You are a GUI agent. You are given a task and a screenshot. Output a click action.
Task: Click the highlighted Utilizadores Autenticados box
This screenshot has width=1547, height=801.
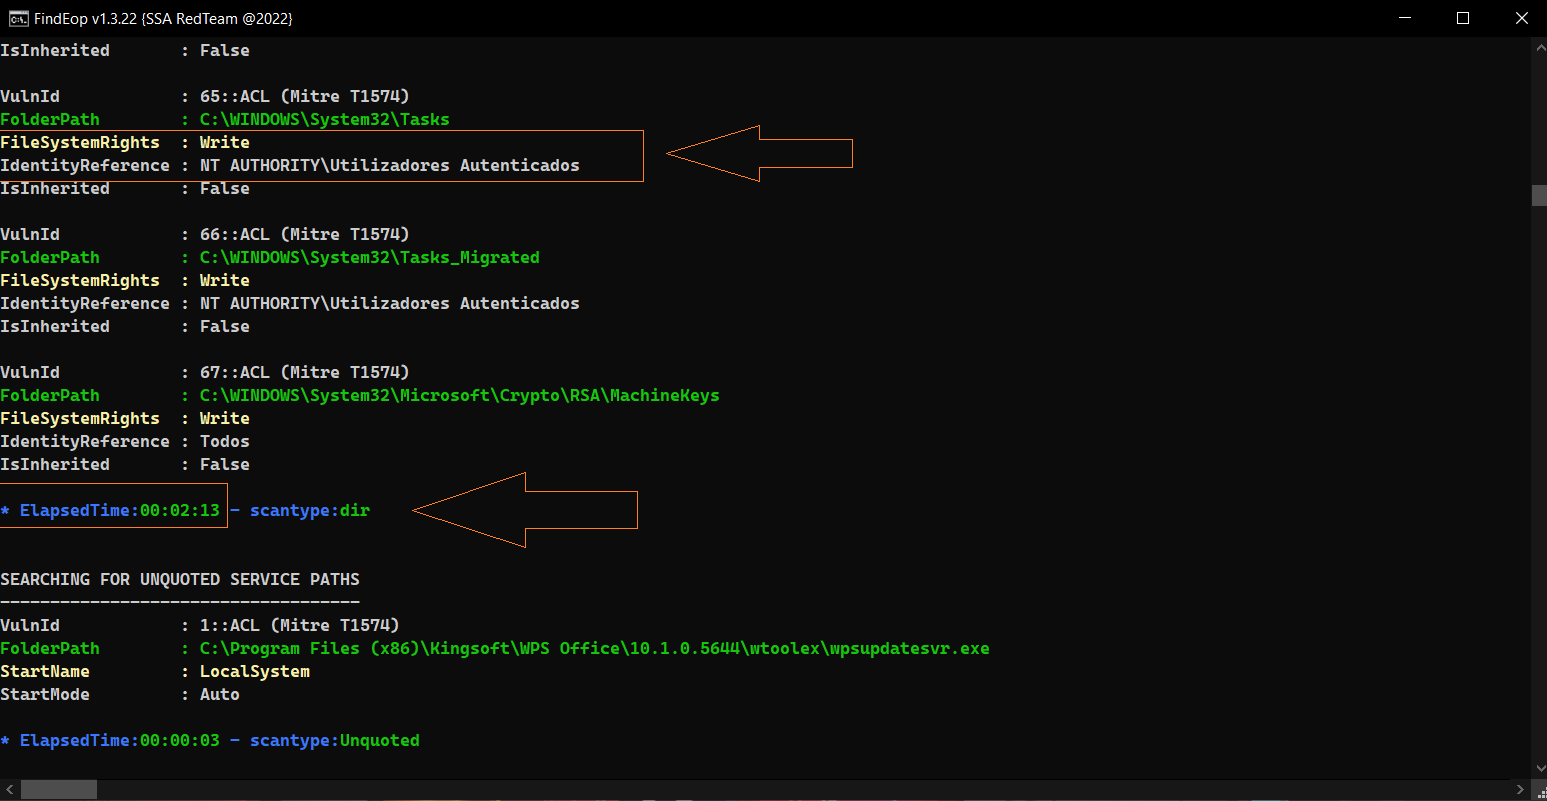pos(322,154)
